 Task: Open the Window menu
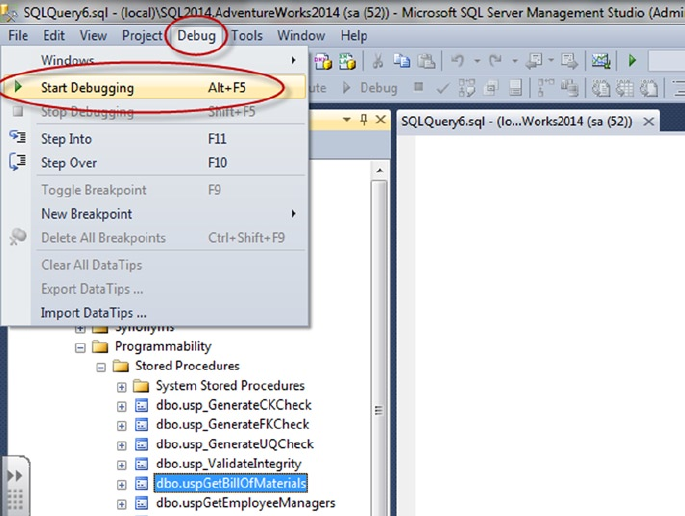pyautogui.click(x=301, y=35)
